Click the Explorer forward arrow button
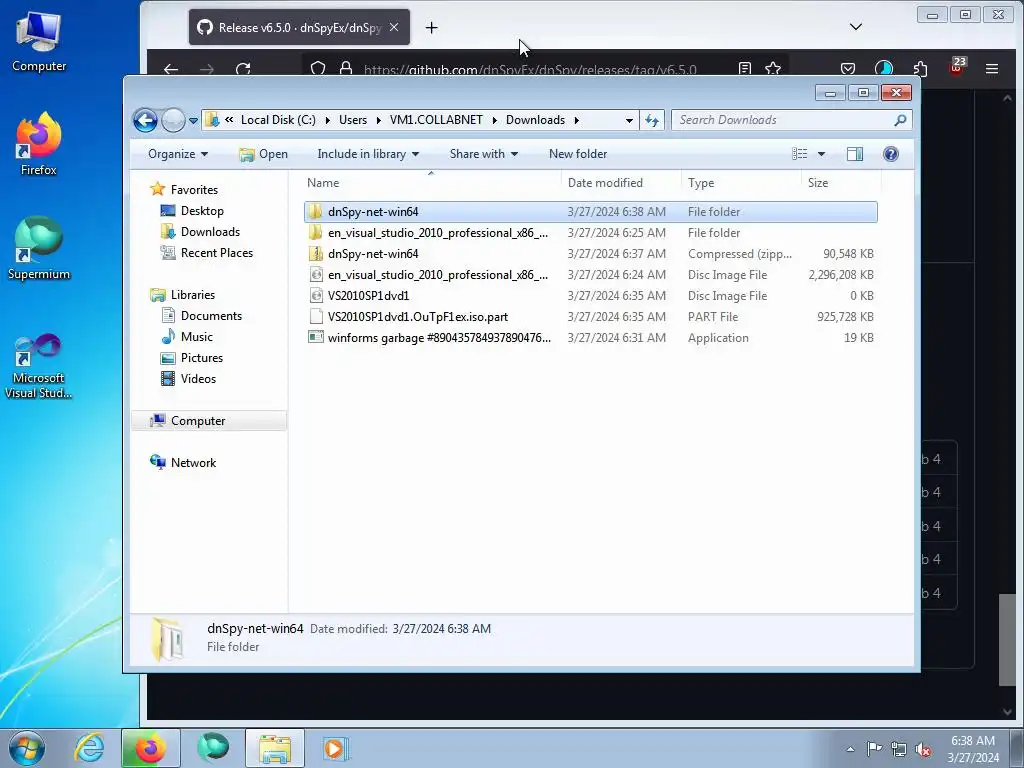The height and width of the screenshot is (768, 1024). click(x=173, y=120)
